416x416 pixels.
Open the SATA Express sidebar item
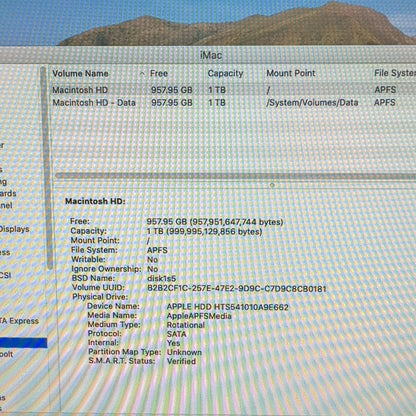pos(19,321)
